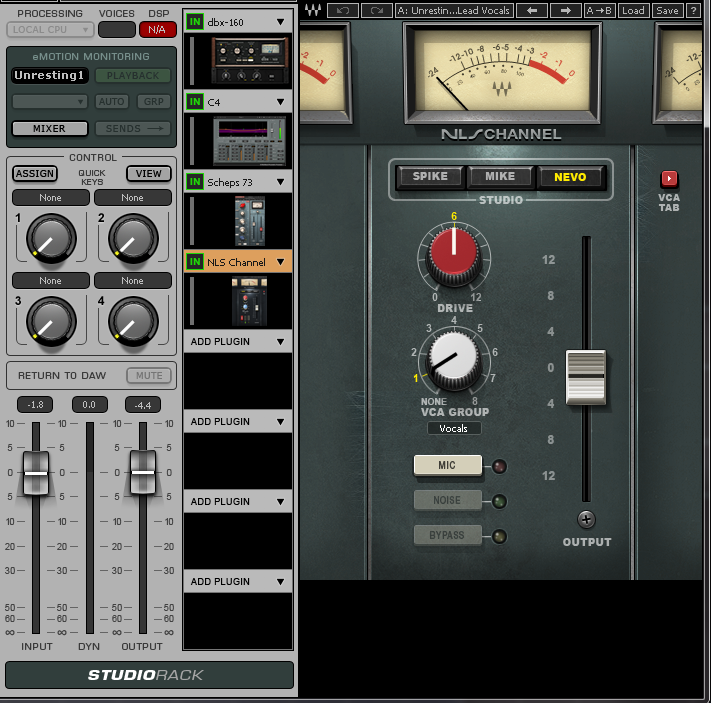Open the C4 slot dropdown arrow
The width and height of the screenshot is (711, 703).
[281, 102]
